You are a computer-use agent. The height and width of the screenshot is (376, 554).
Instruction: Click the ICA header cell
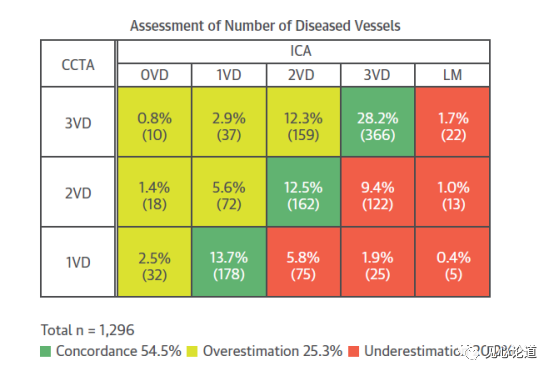tap(303, 52)
